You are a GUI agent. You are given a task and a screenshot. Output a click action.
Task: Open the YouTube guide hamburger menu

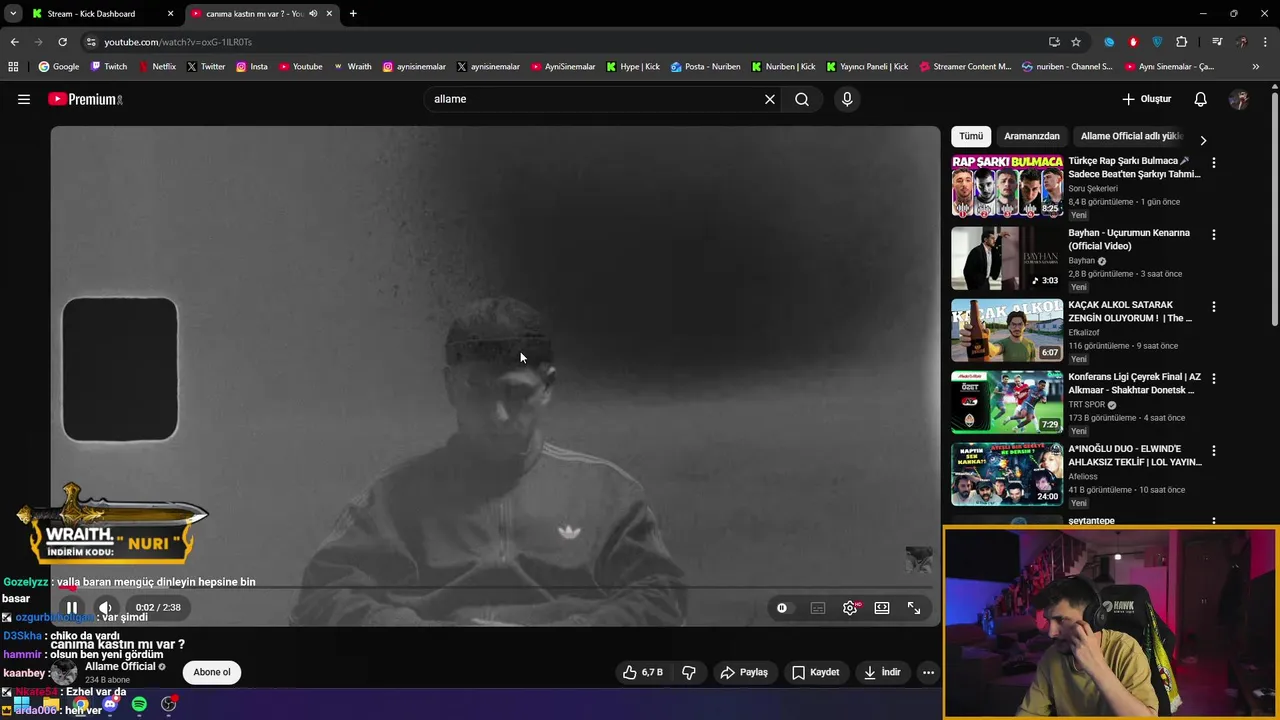tap(24, 99)
